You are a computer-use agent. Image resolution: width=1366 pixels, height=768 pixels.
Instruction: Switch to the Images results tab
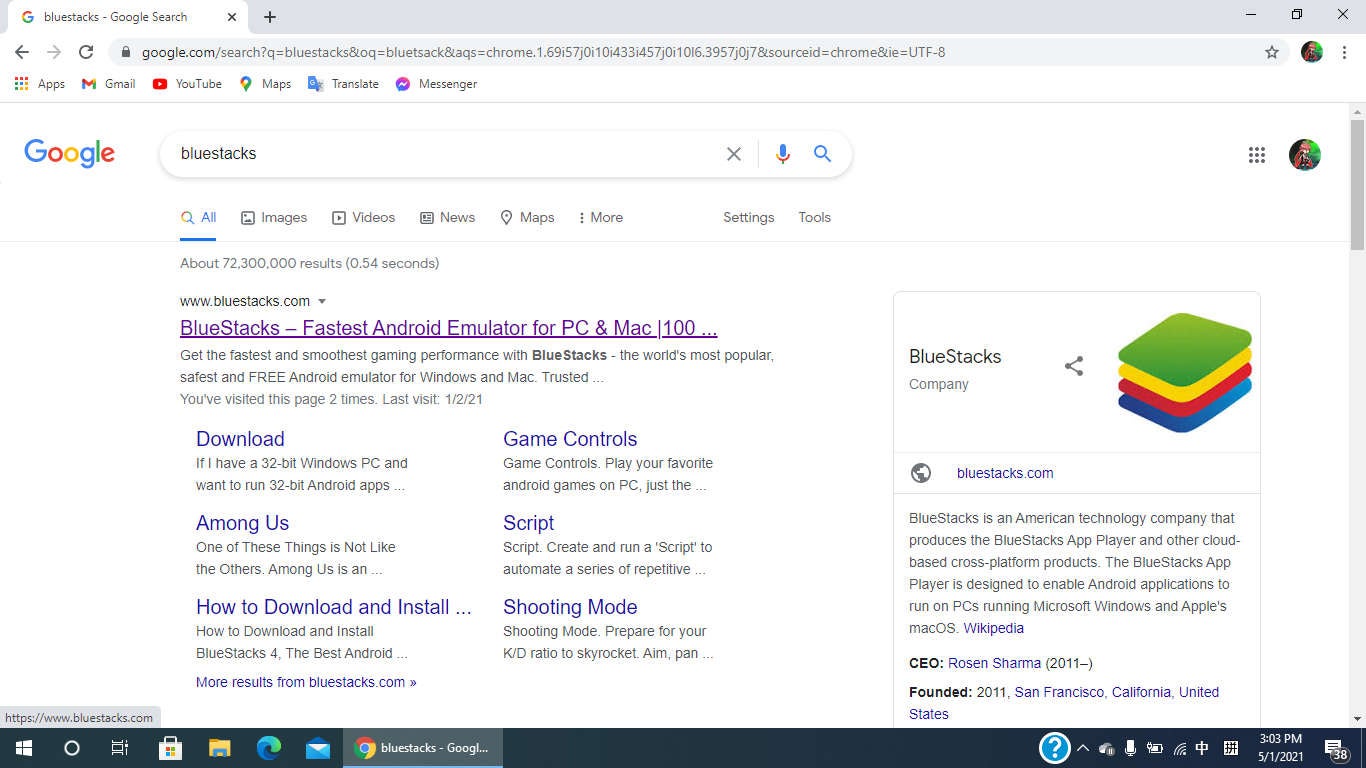(274, 217)
